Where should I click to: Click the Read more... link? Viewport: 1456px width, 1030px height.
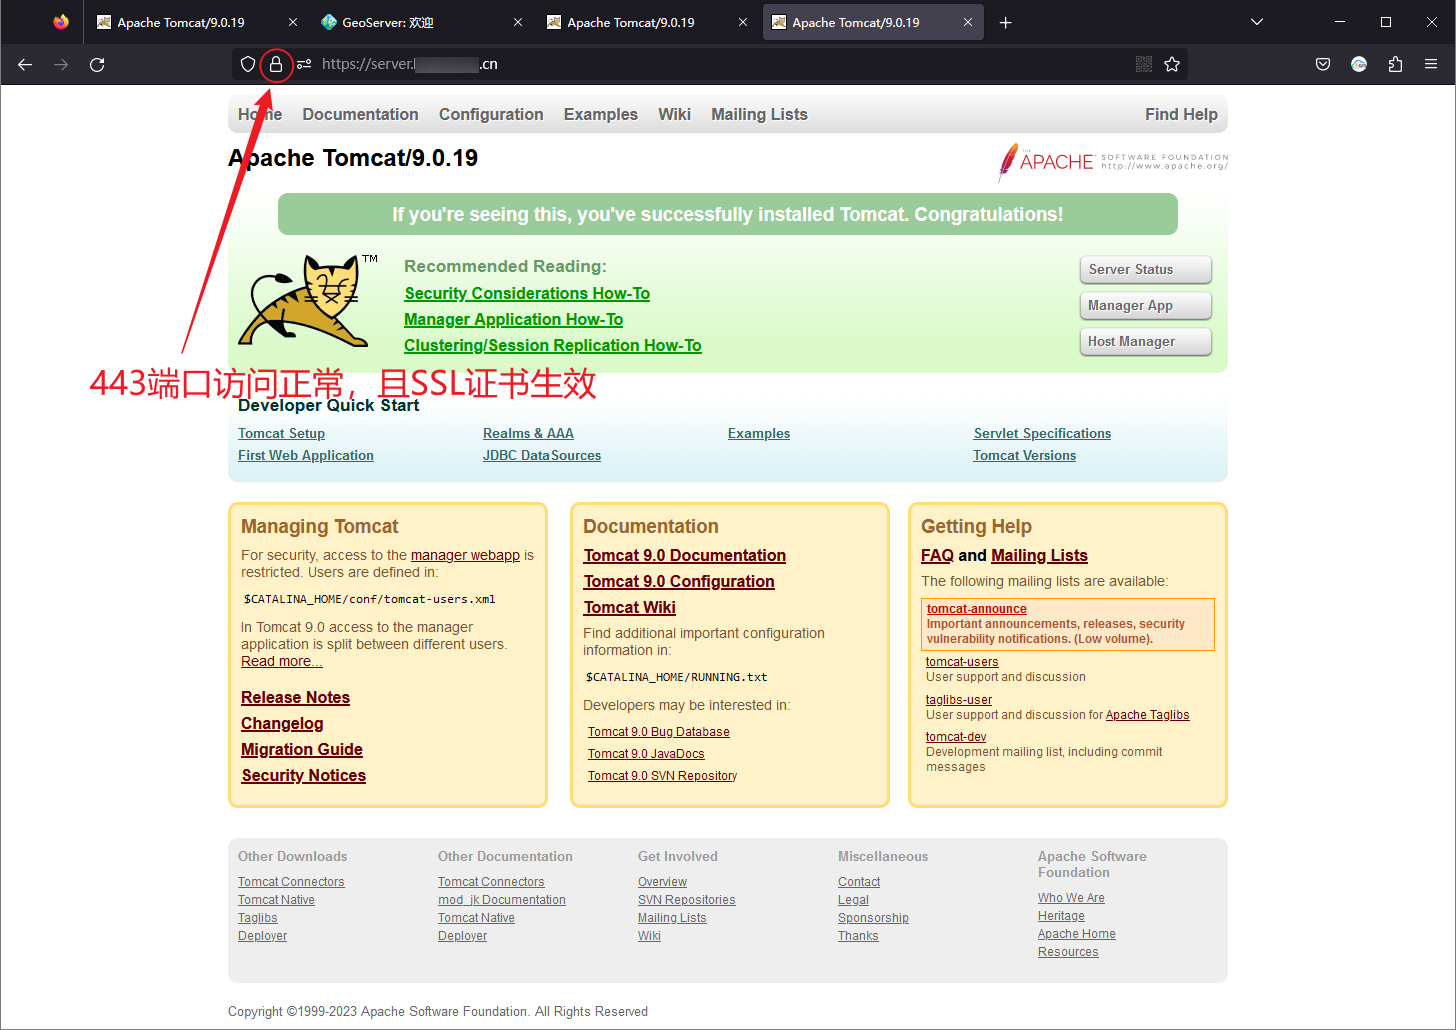click(282, 661)
